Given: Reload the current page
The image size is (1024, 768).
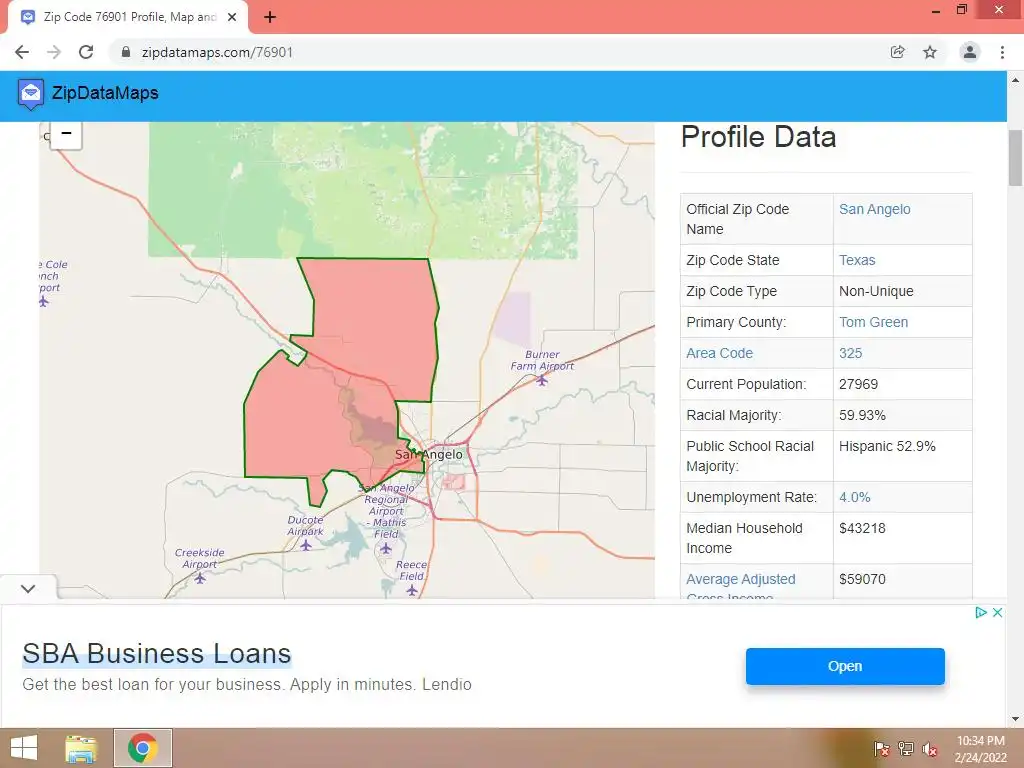Looking at the screenshot, I should [86, 52].
